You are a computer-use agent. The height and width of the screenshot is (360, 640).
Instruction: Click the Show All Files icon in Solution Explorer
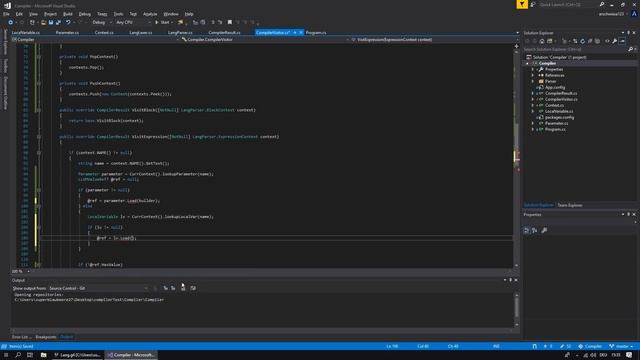597,41
